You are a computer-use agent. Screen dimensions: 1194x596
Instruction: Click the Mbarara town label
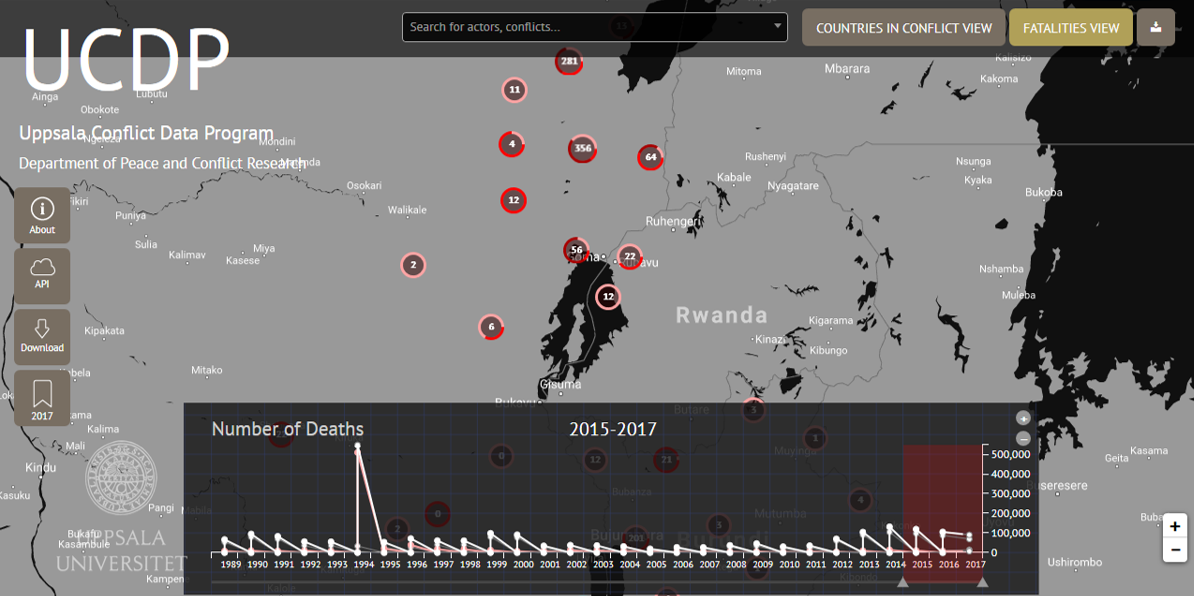click(x=847, y=69)
